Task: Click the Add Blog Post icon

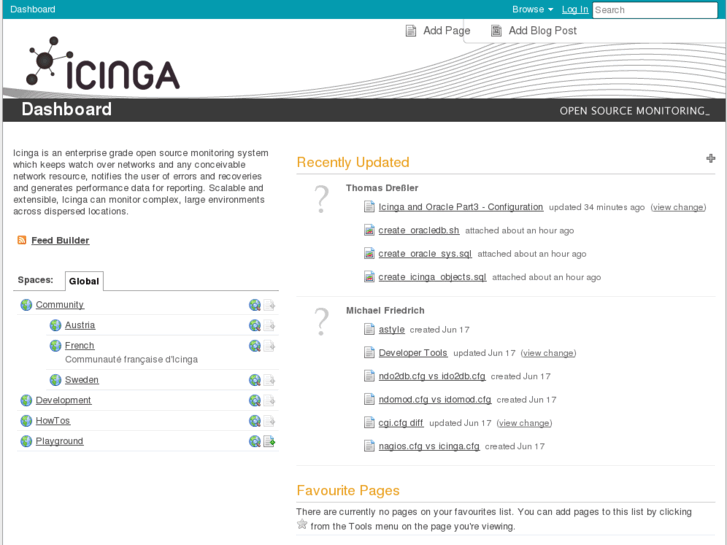Action: tap(497, 31)
